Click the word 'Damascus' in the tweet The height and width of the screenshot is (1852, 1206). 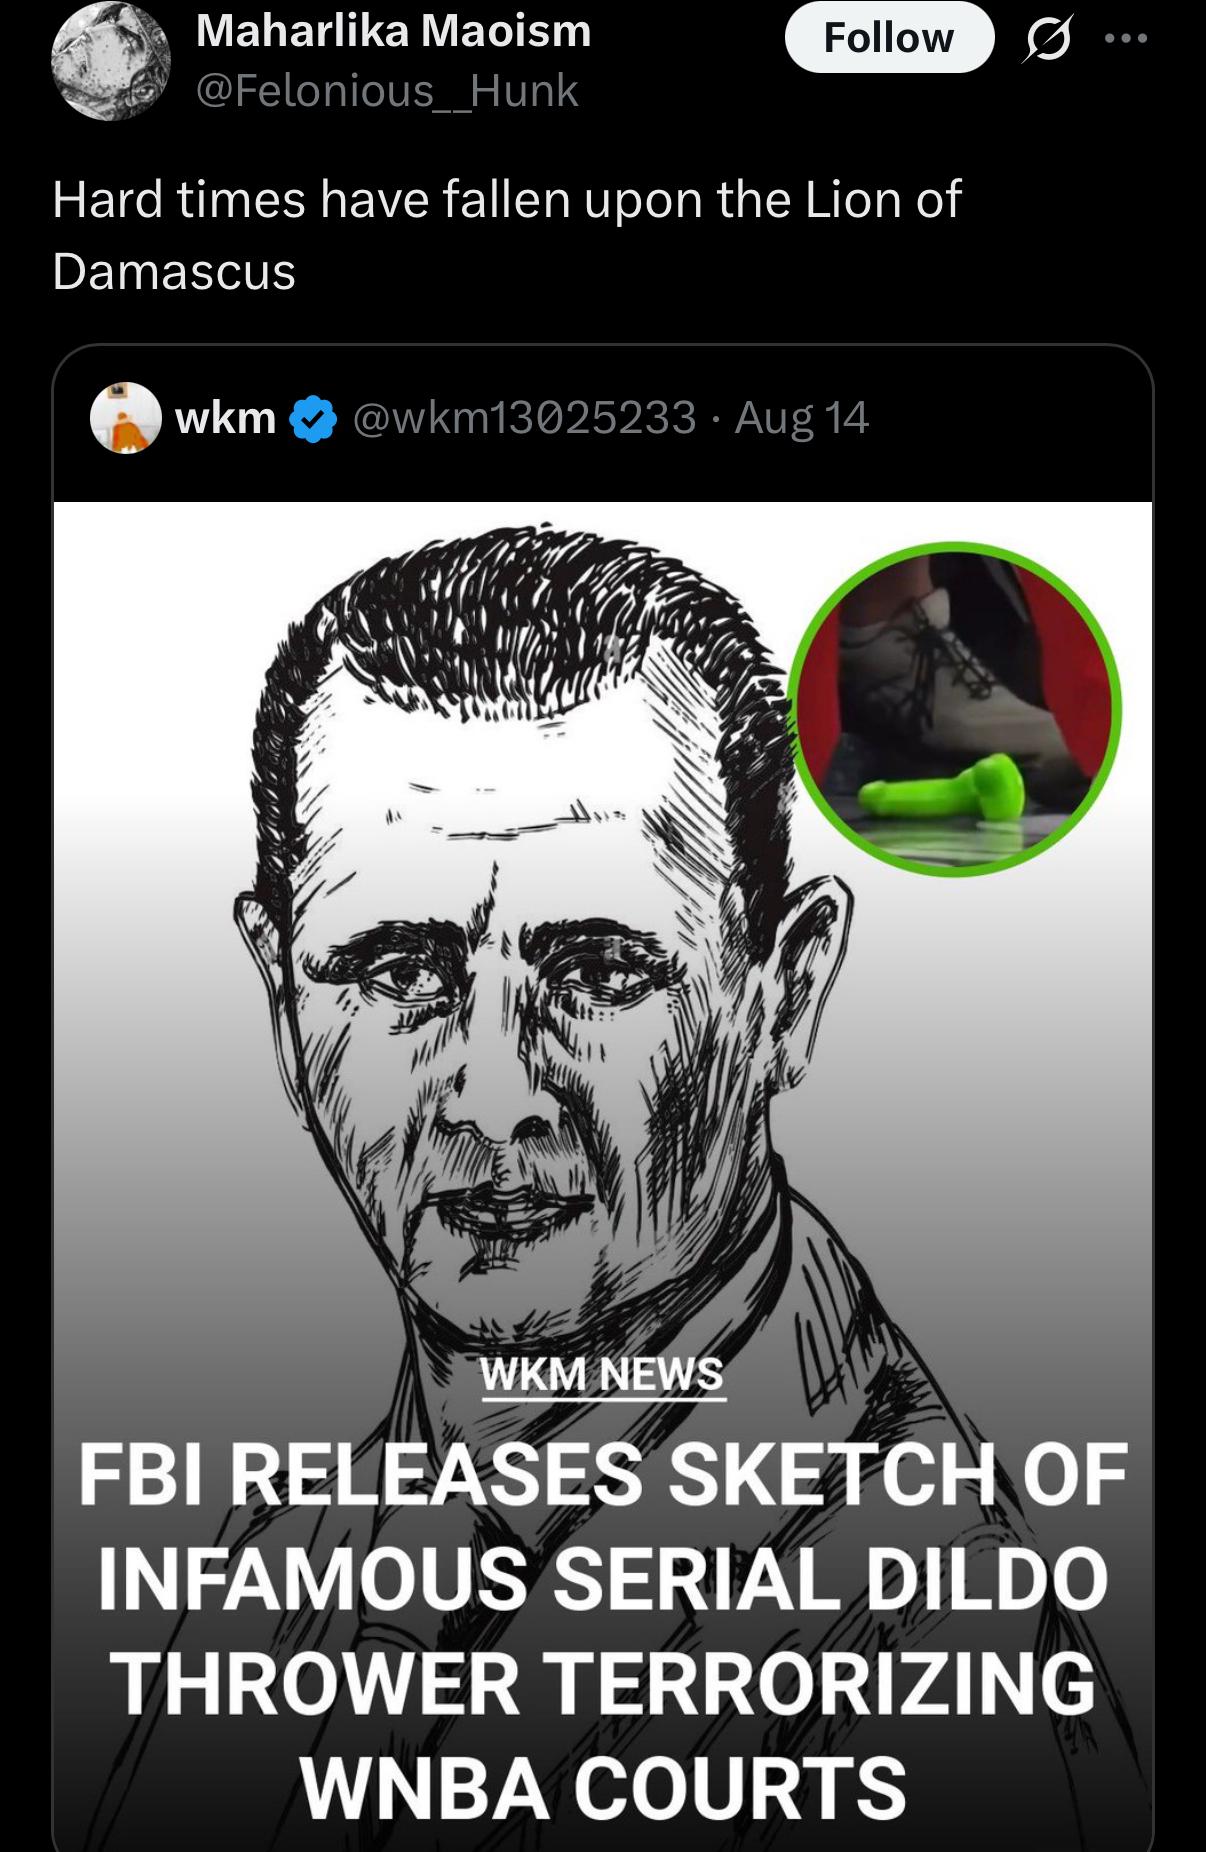pos(174,271)
